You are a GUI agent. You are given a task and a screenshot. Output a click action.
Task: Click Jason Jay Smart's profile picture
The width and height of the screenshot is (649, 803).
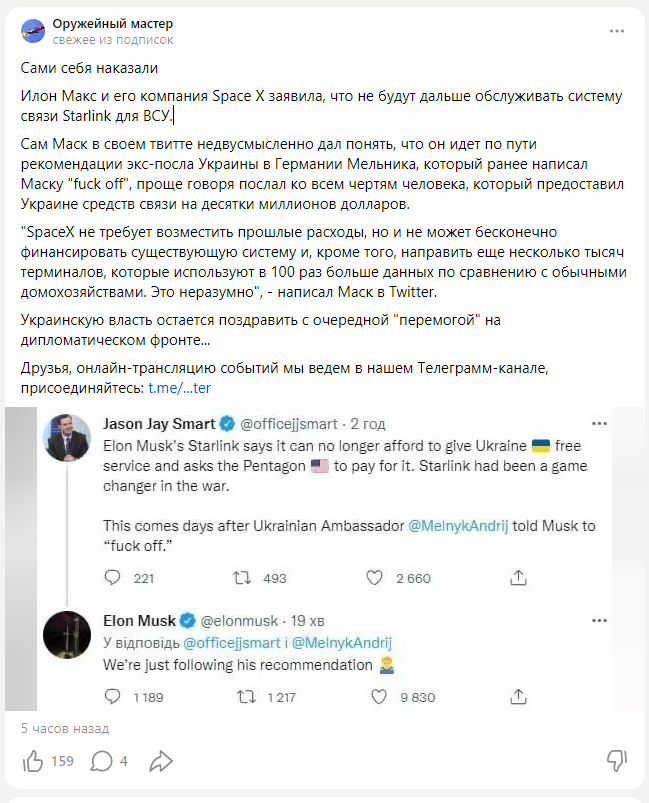click(69, 437)
